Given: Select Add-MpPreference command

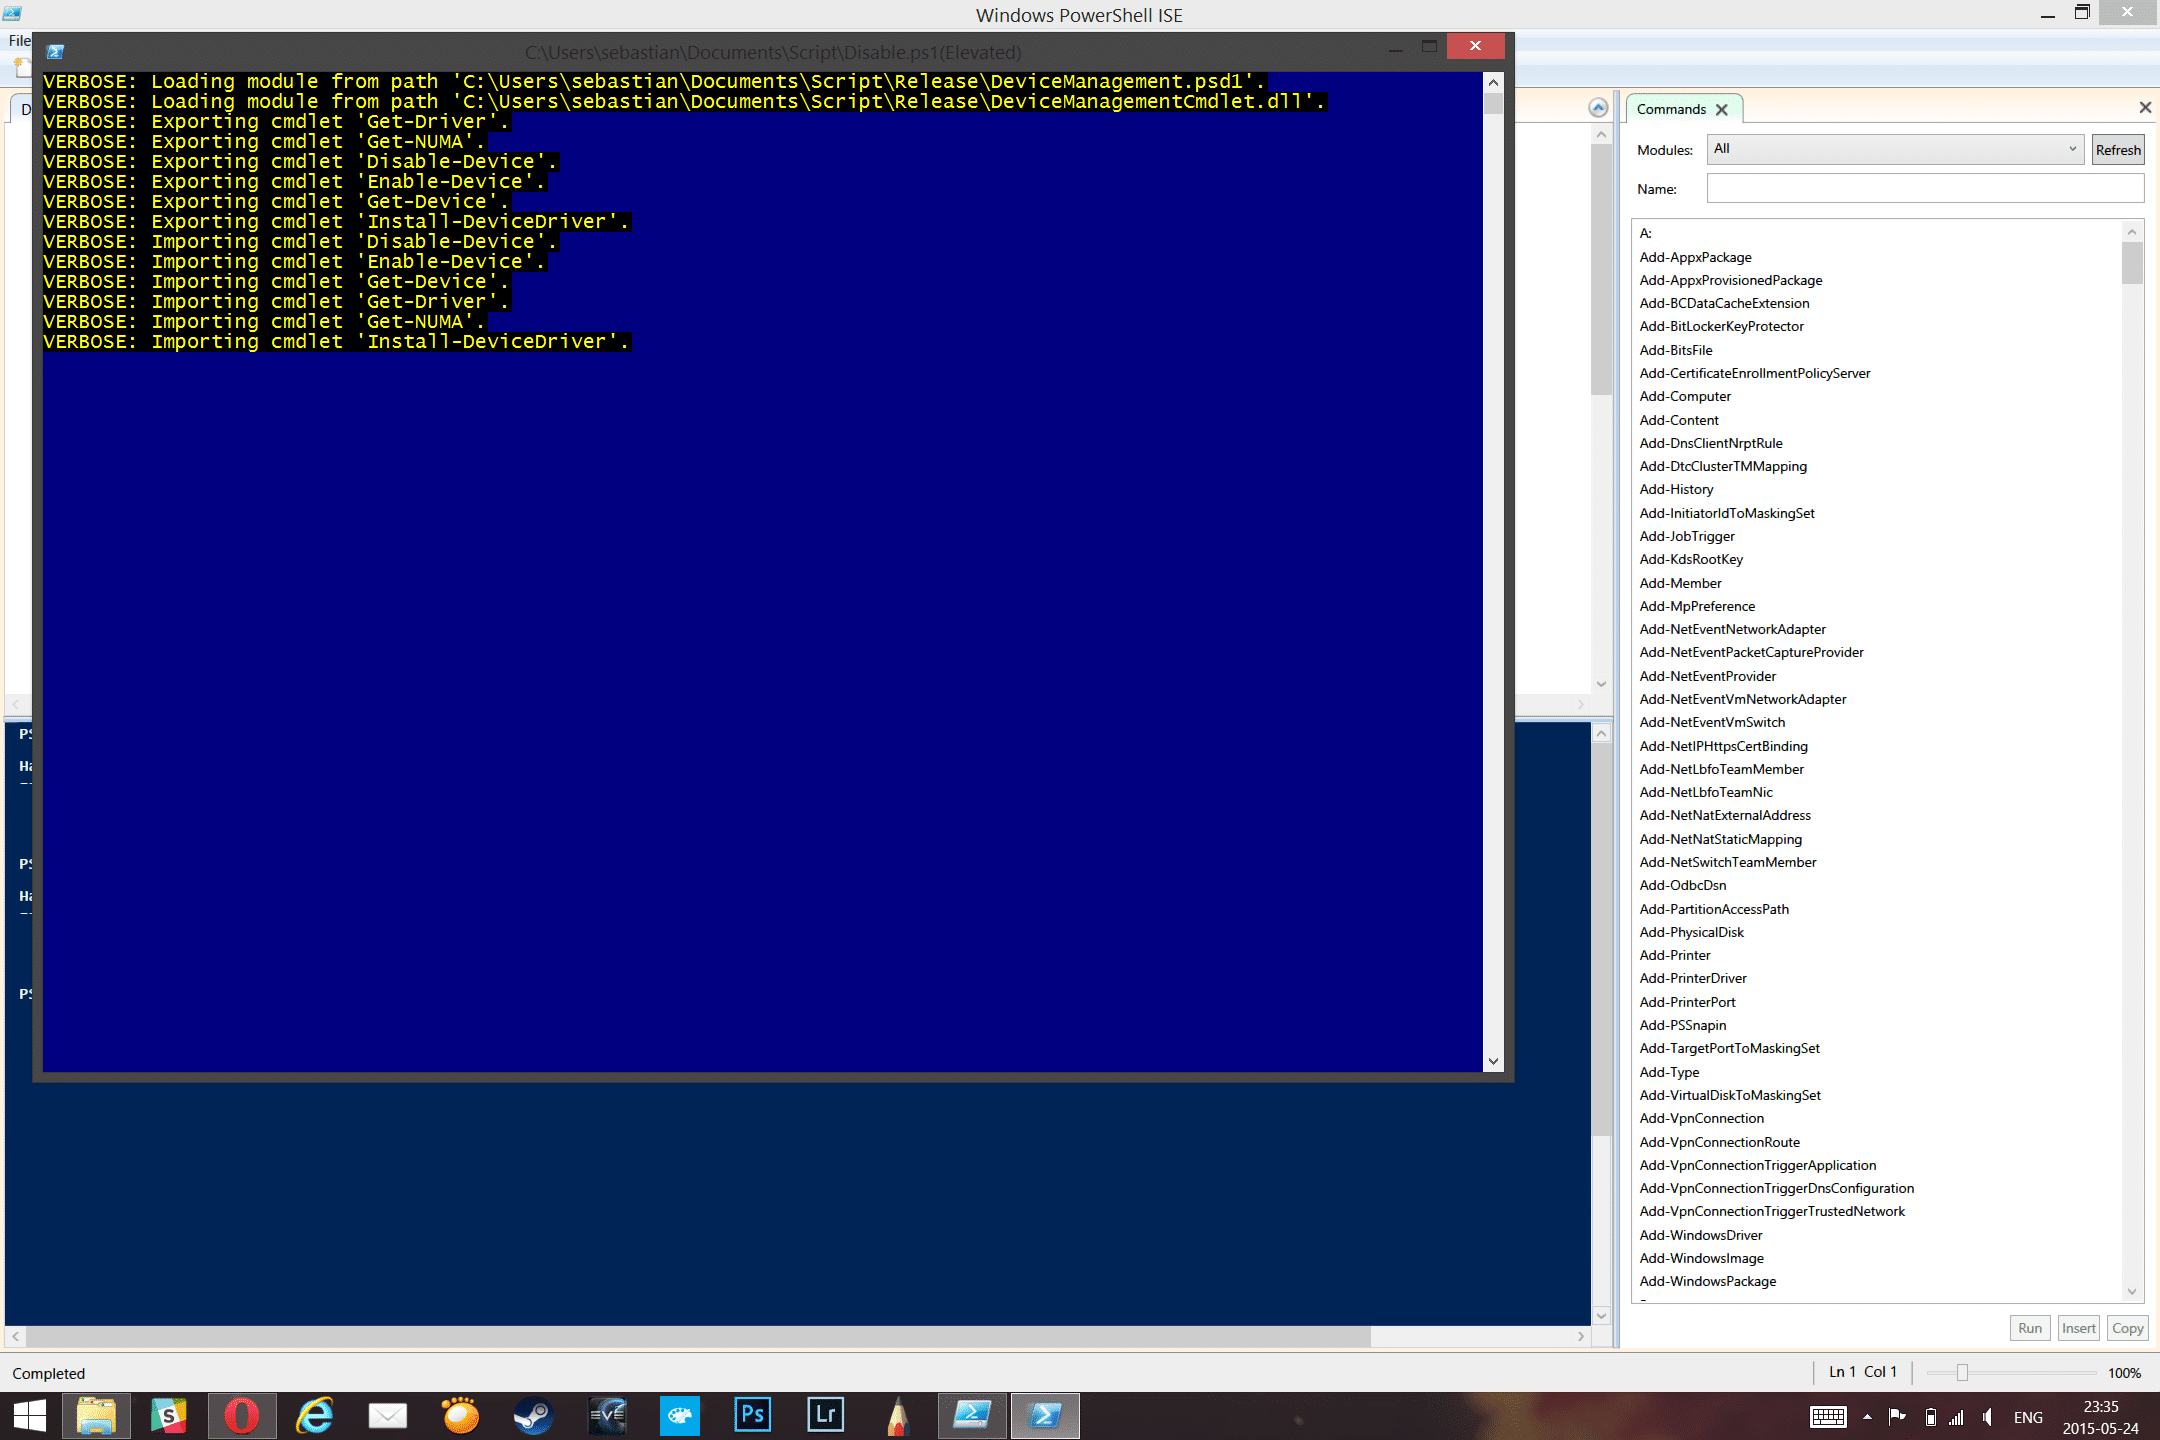Looking at the screenshot, I should click(x=1697, y=606).
